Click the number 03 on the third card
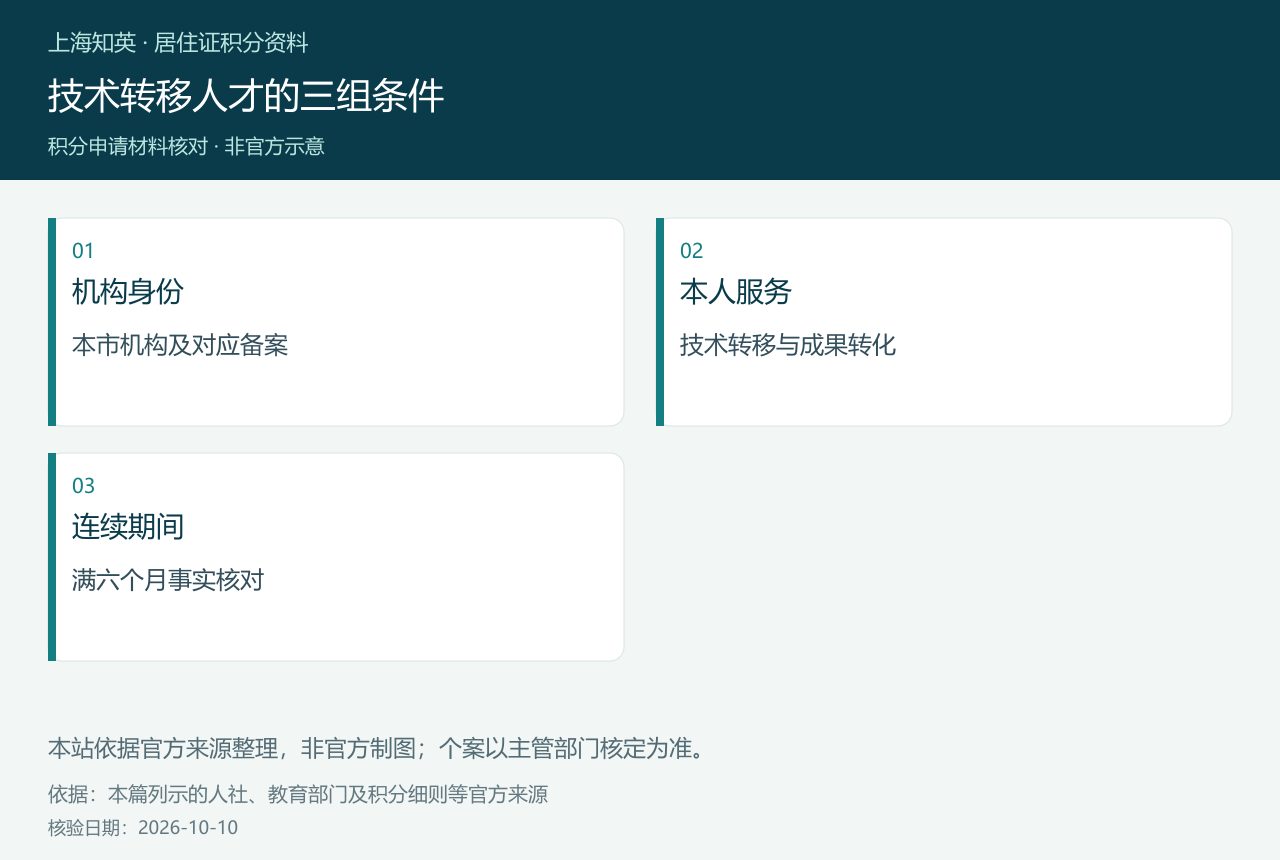 coord(83,486)
